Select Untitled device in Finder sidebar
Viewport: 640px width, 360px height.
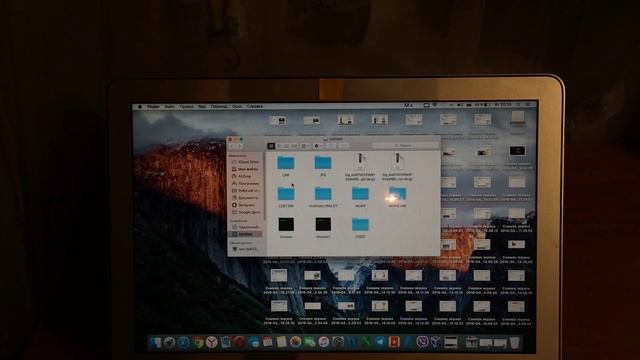click(245, 234)
